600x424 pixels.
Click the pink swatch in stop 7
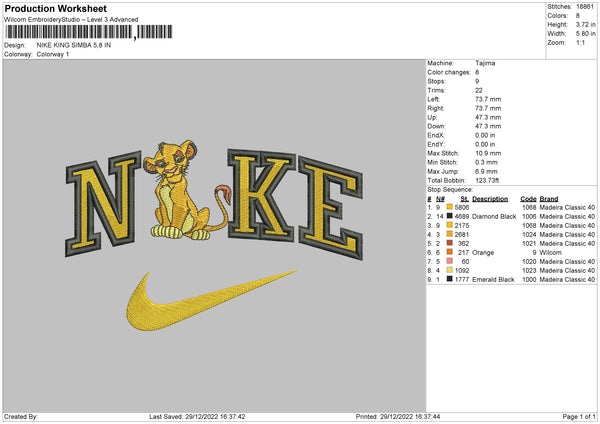pos(450,261)
